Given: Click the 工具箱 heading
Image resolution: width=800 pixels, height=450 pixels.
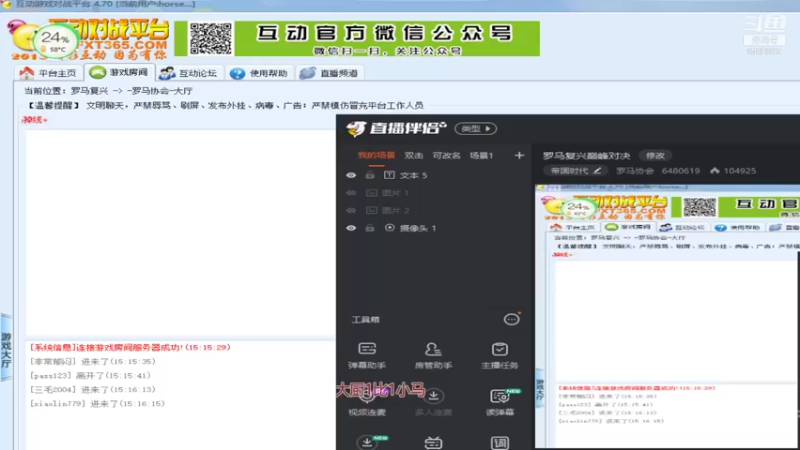Looking at the screenshot, I should [x=366, y=319].
